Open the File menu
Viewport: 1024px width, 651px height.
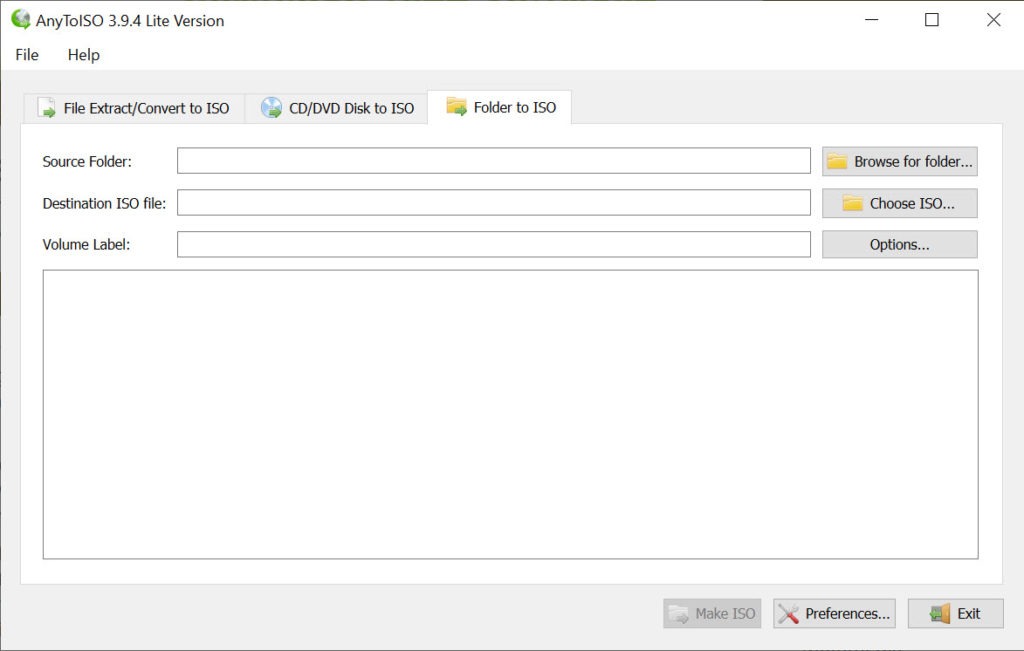point(27,55)
